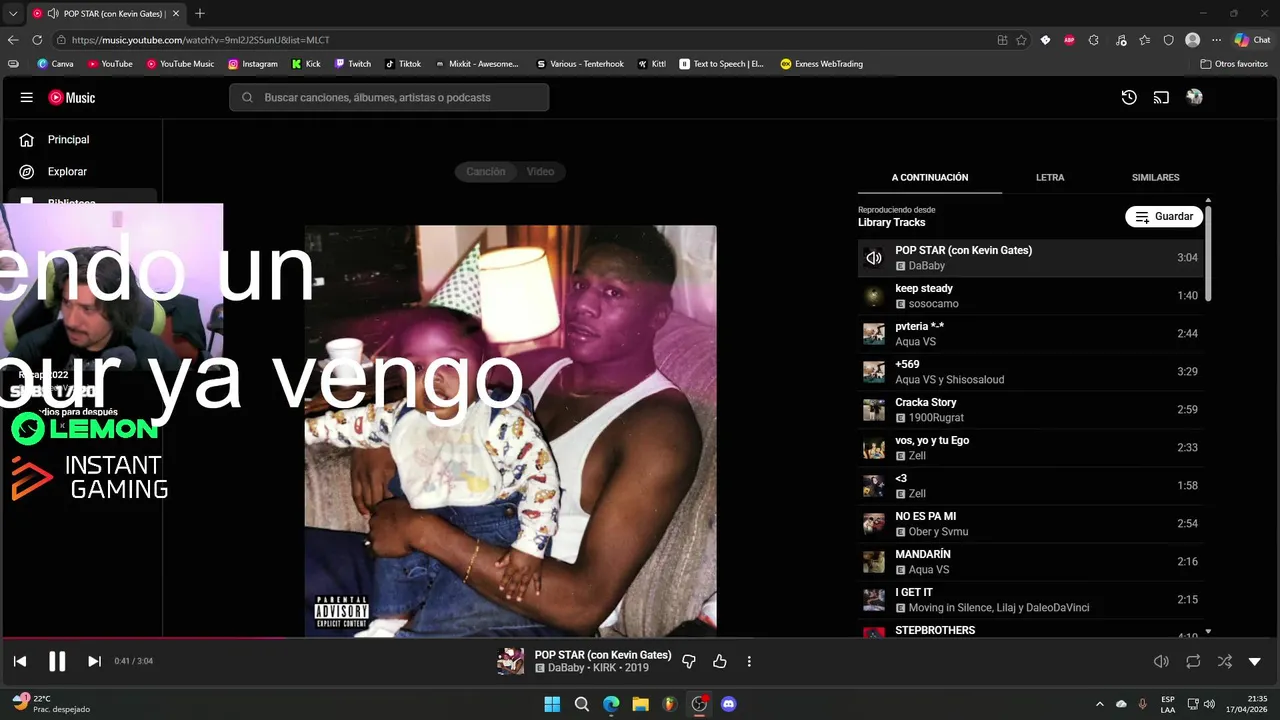Pause the current song
This screenshot has width=1280, height=720.
(57, 661)
